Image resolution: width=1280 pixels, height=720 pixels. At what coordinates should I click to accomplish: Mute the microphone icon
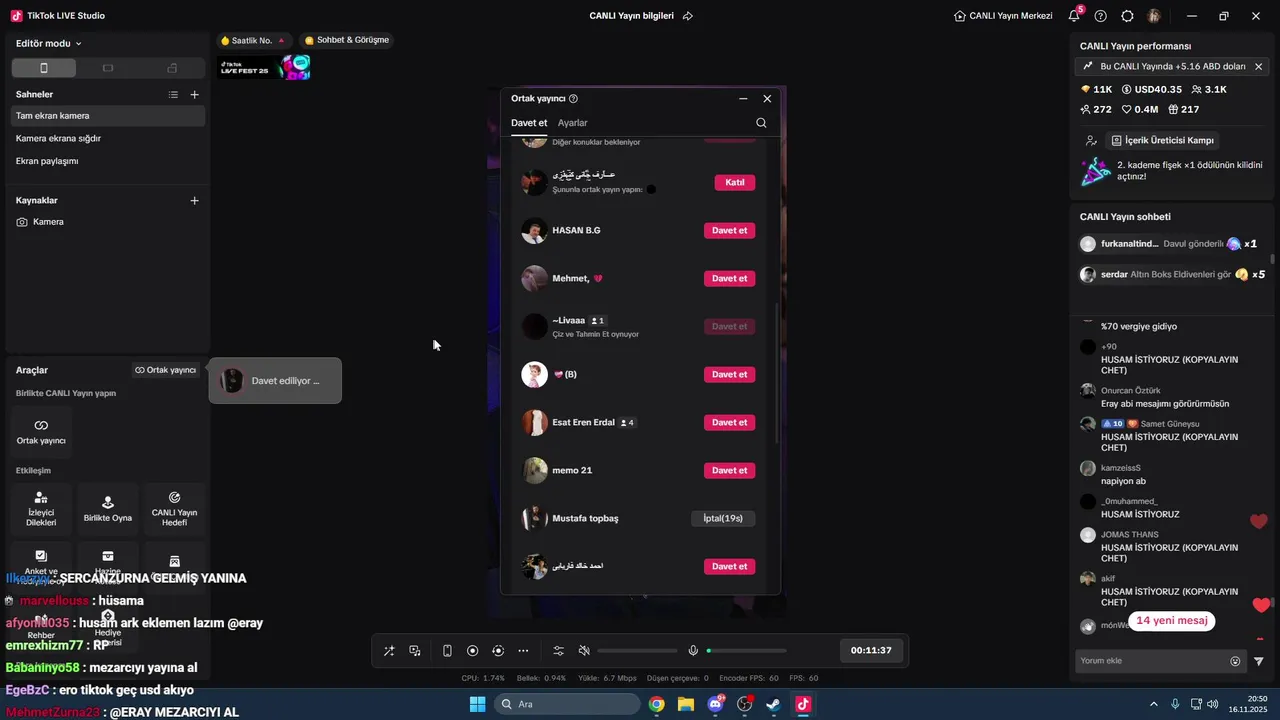tap(693, 651)
